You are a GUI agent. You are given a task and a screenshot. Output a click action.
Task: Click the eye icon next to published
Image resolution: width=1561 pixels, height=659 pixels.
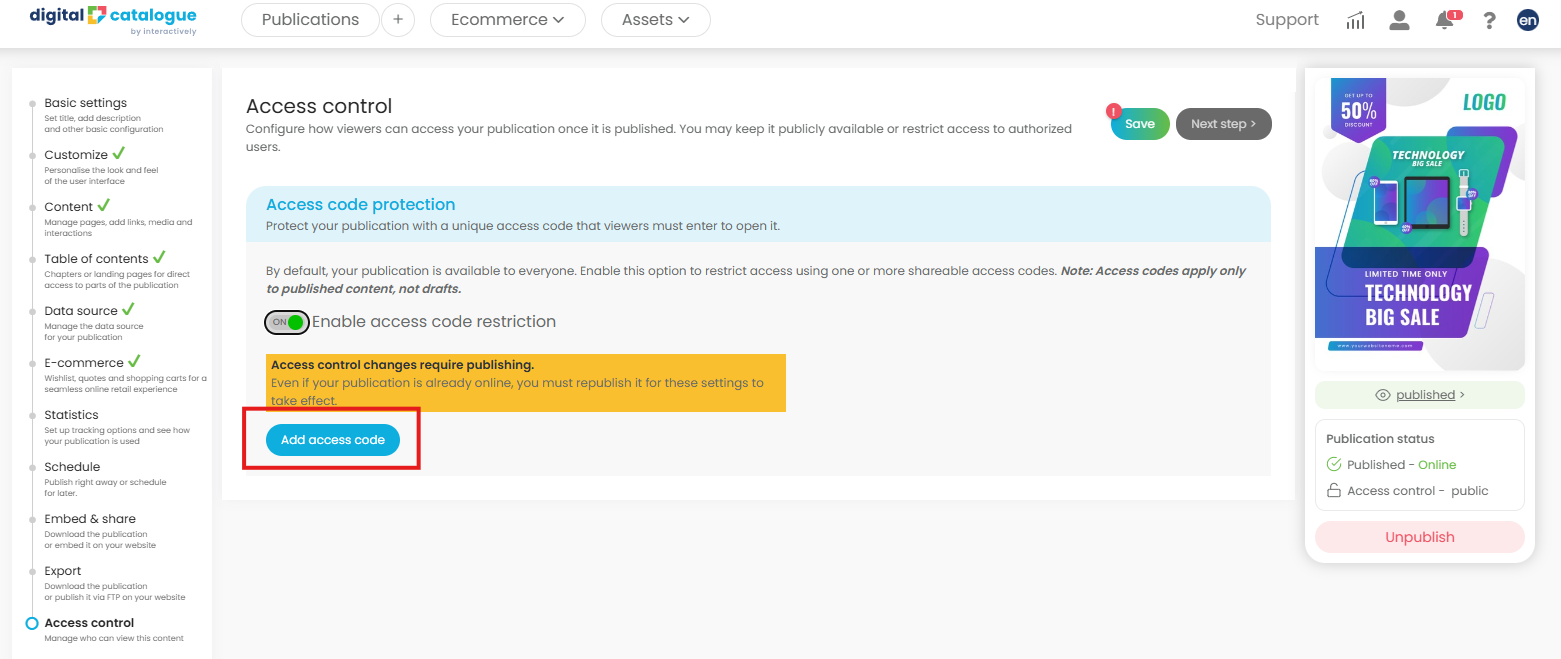pyautogui.click(x=1383, y=395)
